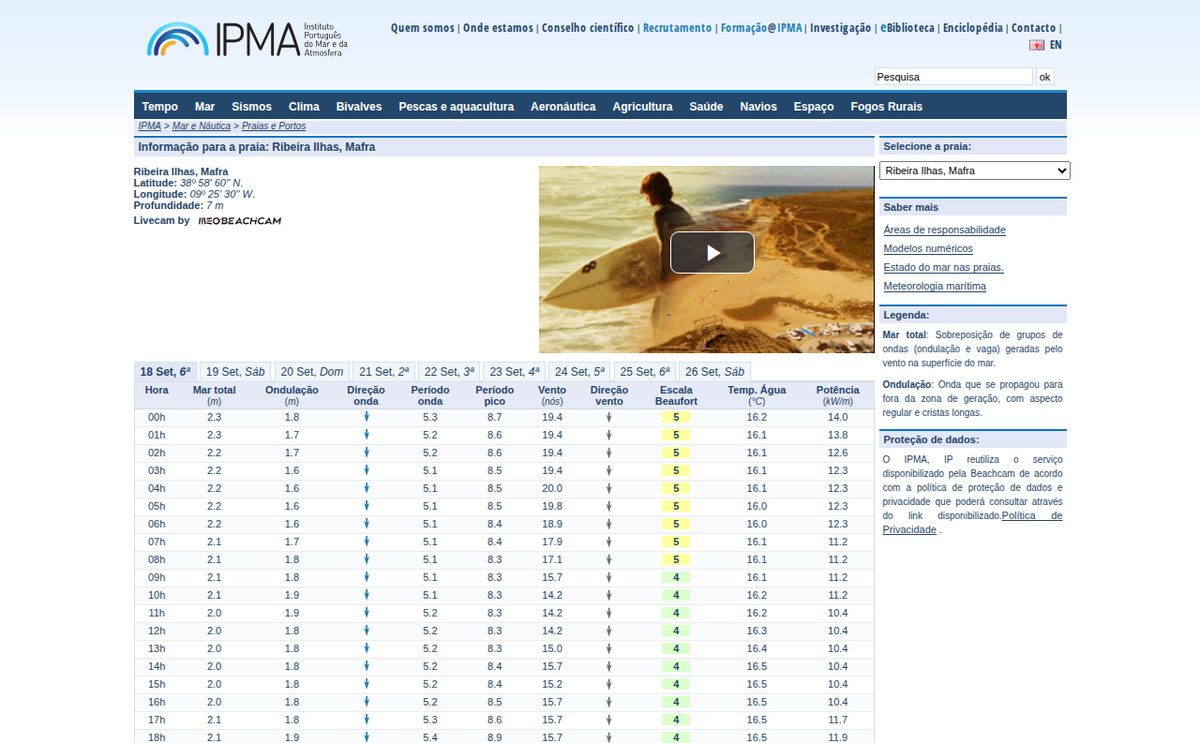Click the Escala Beaufort column header

[x=676, y=395]
